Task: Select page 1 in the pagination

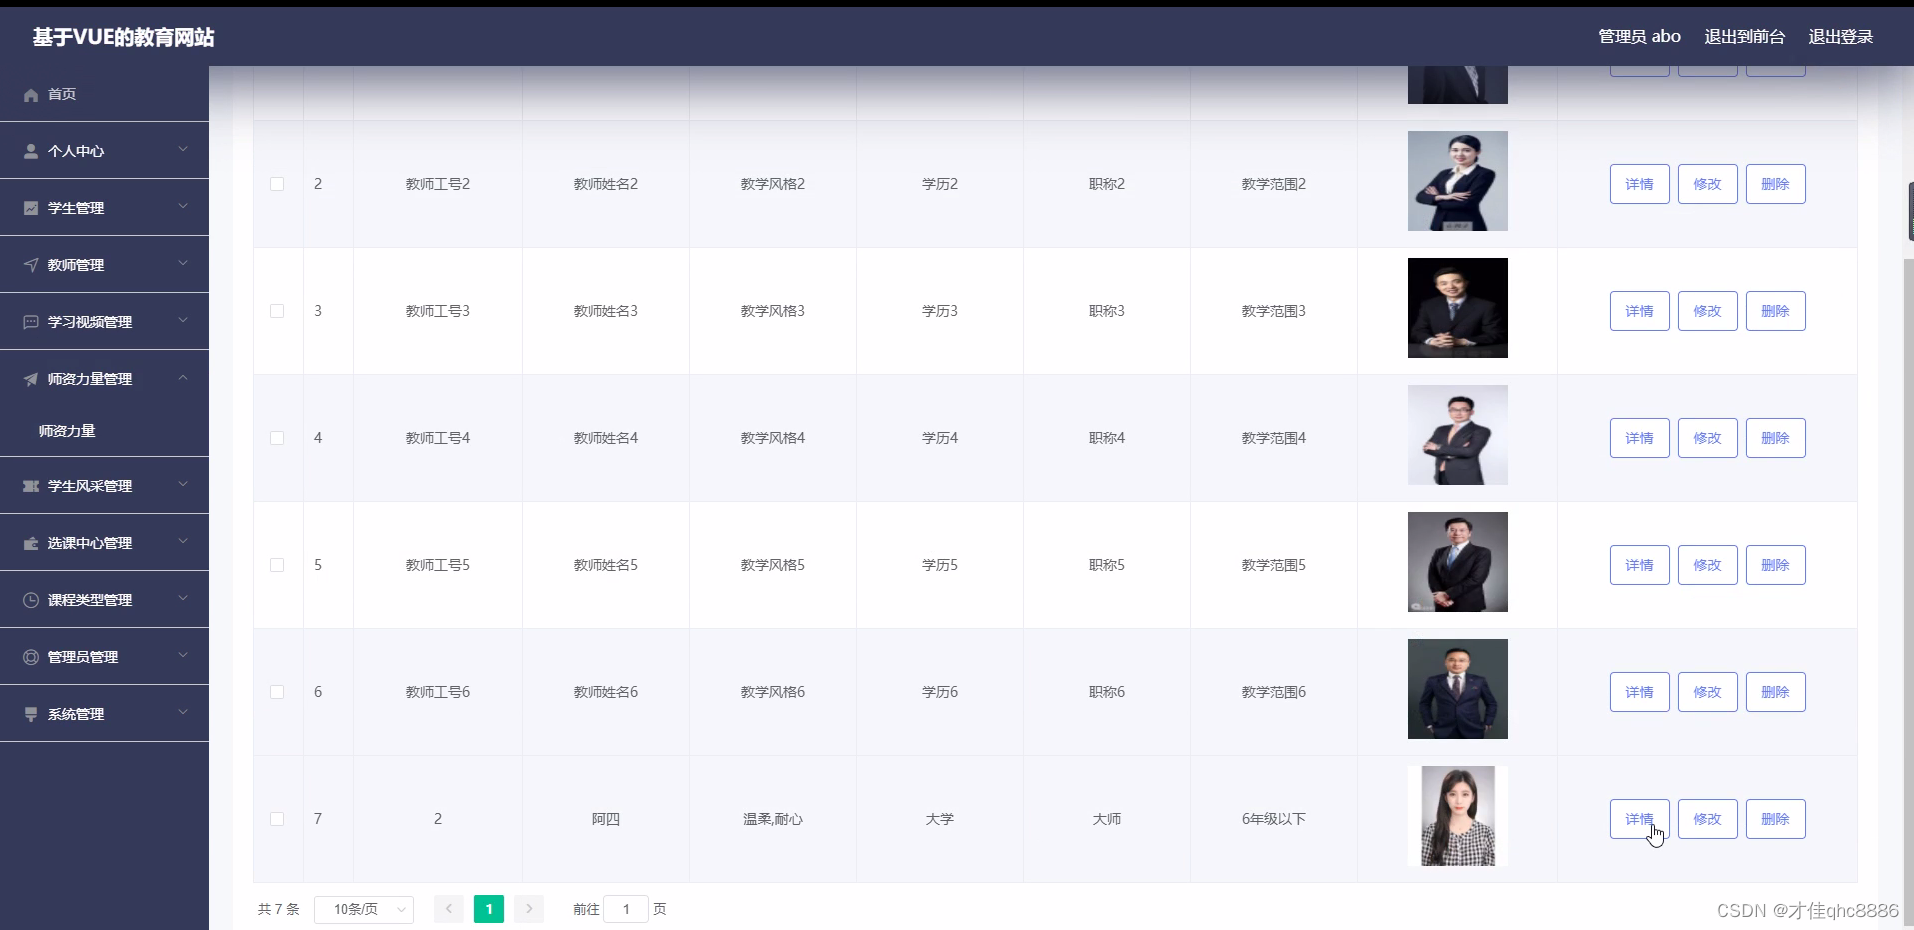Action: coord(489,909)
